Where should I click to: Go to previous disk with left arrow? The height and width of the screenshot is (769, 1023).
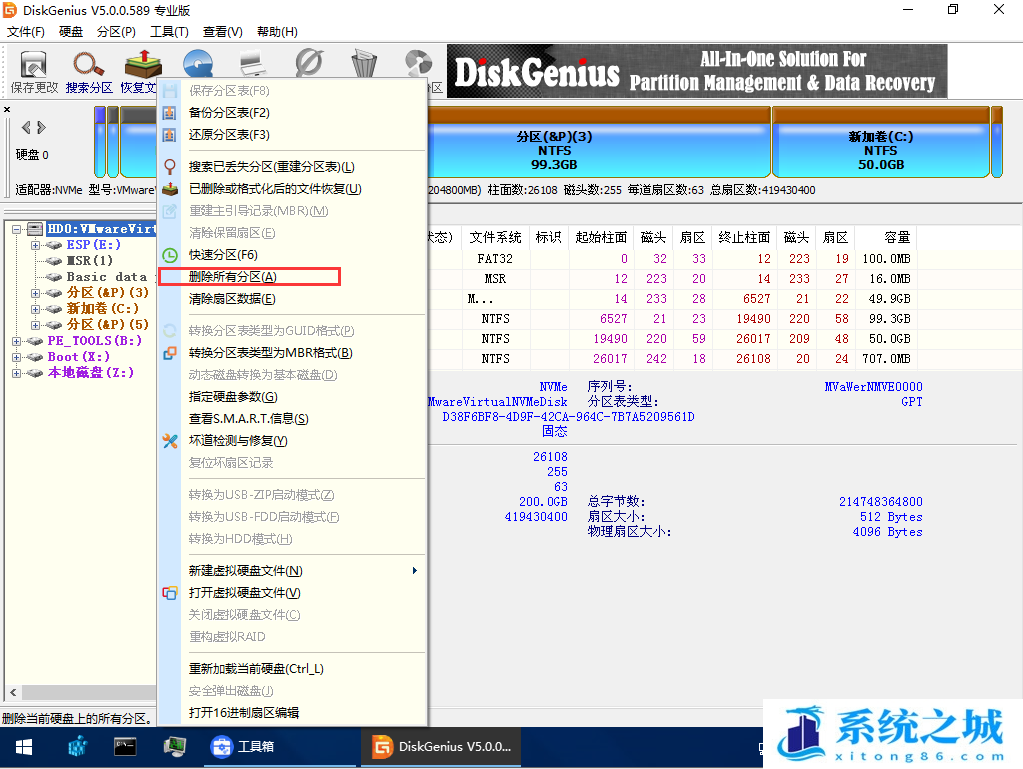(26, 127)
